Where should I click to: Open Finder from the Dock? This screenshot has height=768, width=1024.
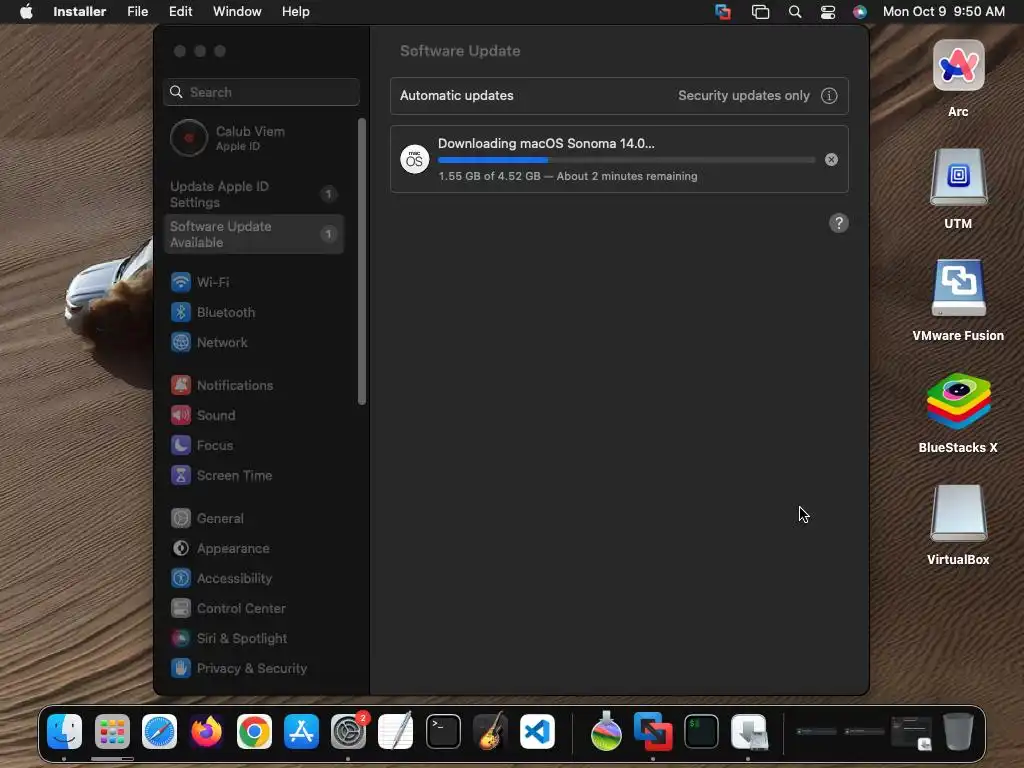point(64,731)
